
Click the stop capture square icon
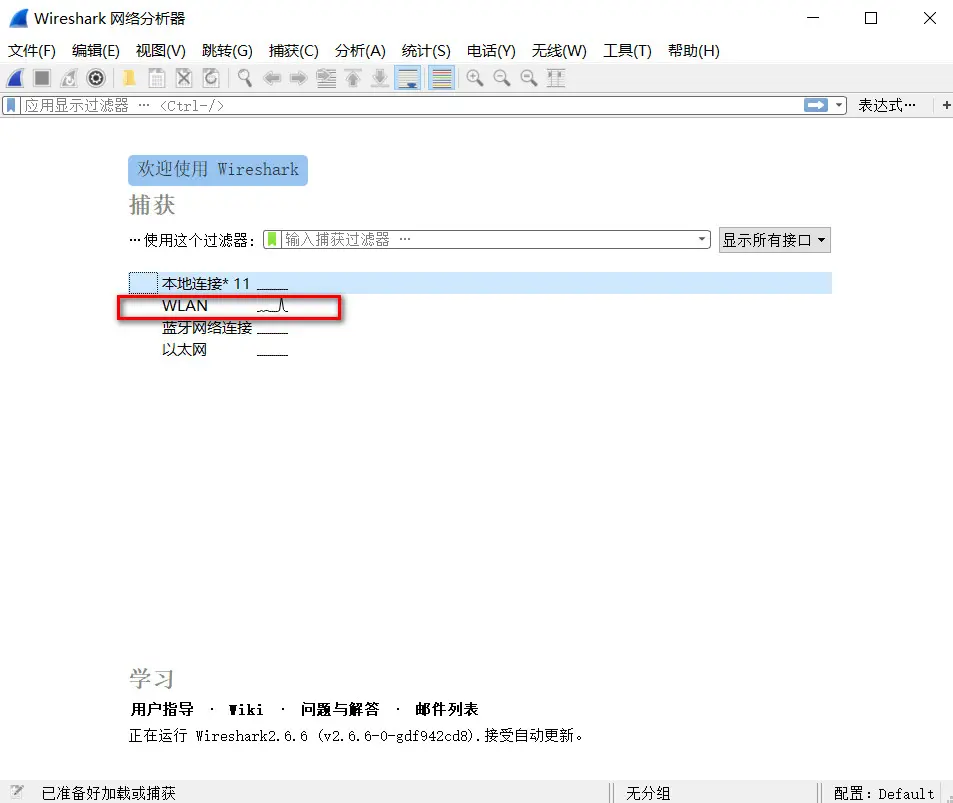click(42, 78)
